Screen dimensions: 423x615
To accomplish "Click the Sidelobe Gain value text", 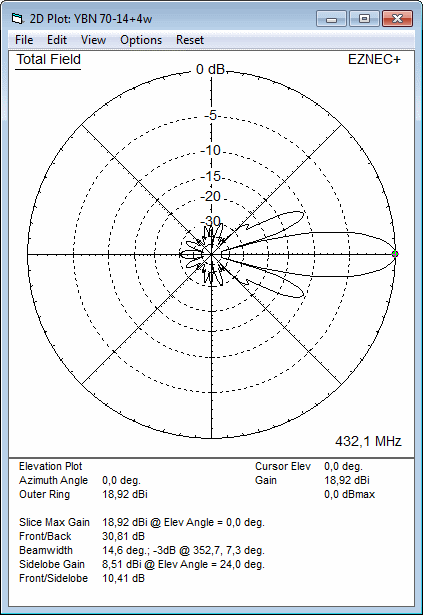I will point(183,564).
